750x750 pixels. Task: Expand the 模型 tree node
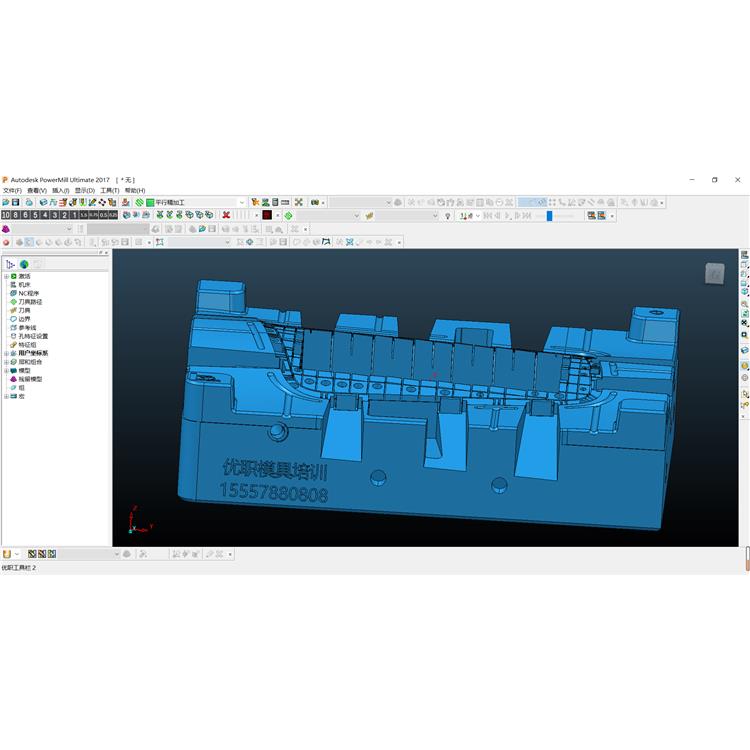[x=6, y=371]
